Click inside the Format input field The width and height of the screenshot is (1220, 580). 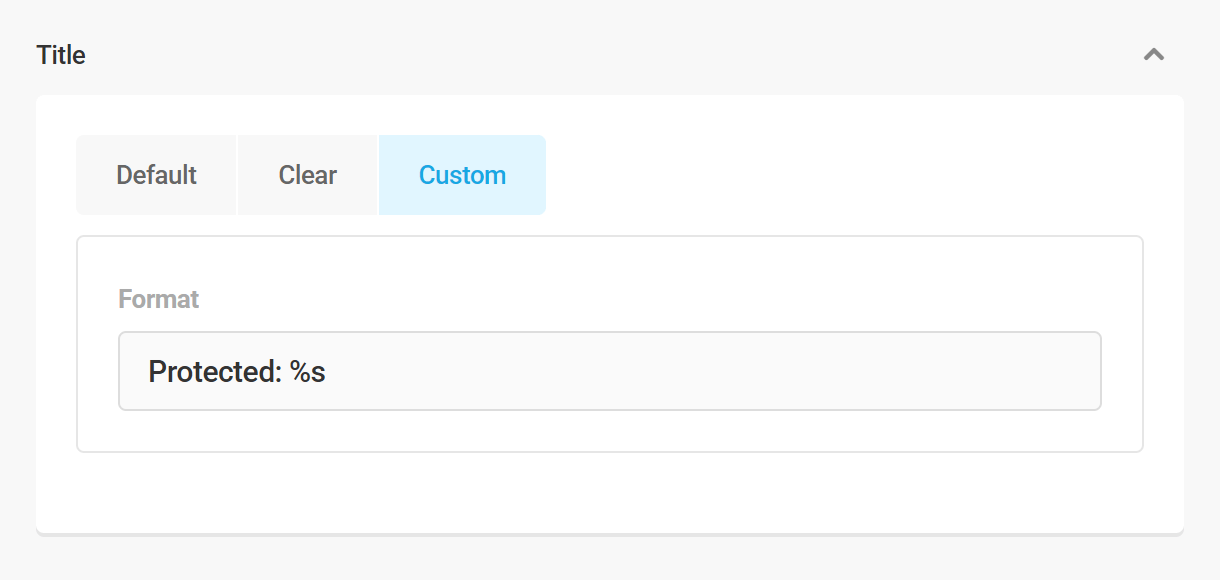click(x=609, y=370)
